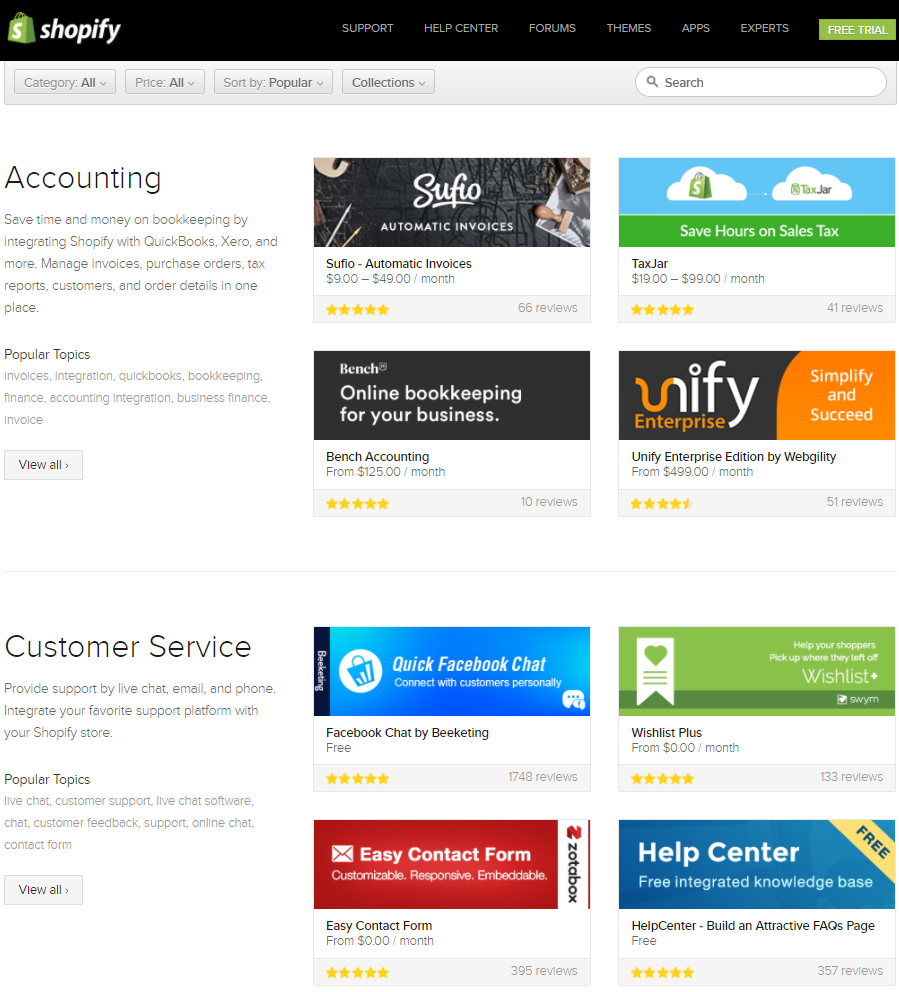Viewport: 899px width, 992px height.
Task: Open the Wishlist+ swym banner
Action: tap(757, 671)
